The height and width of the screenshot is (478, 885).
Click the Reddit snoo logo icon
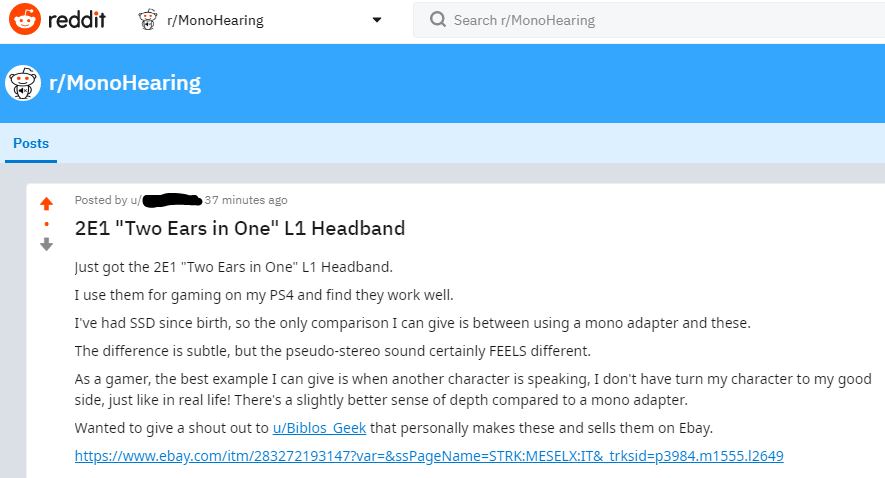click(25, 20)
